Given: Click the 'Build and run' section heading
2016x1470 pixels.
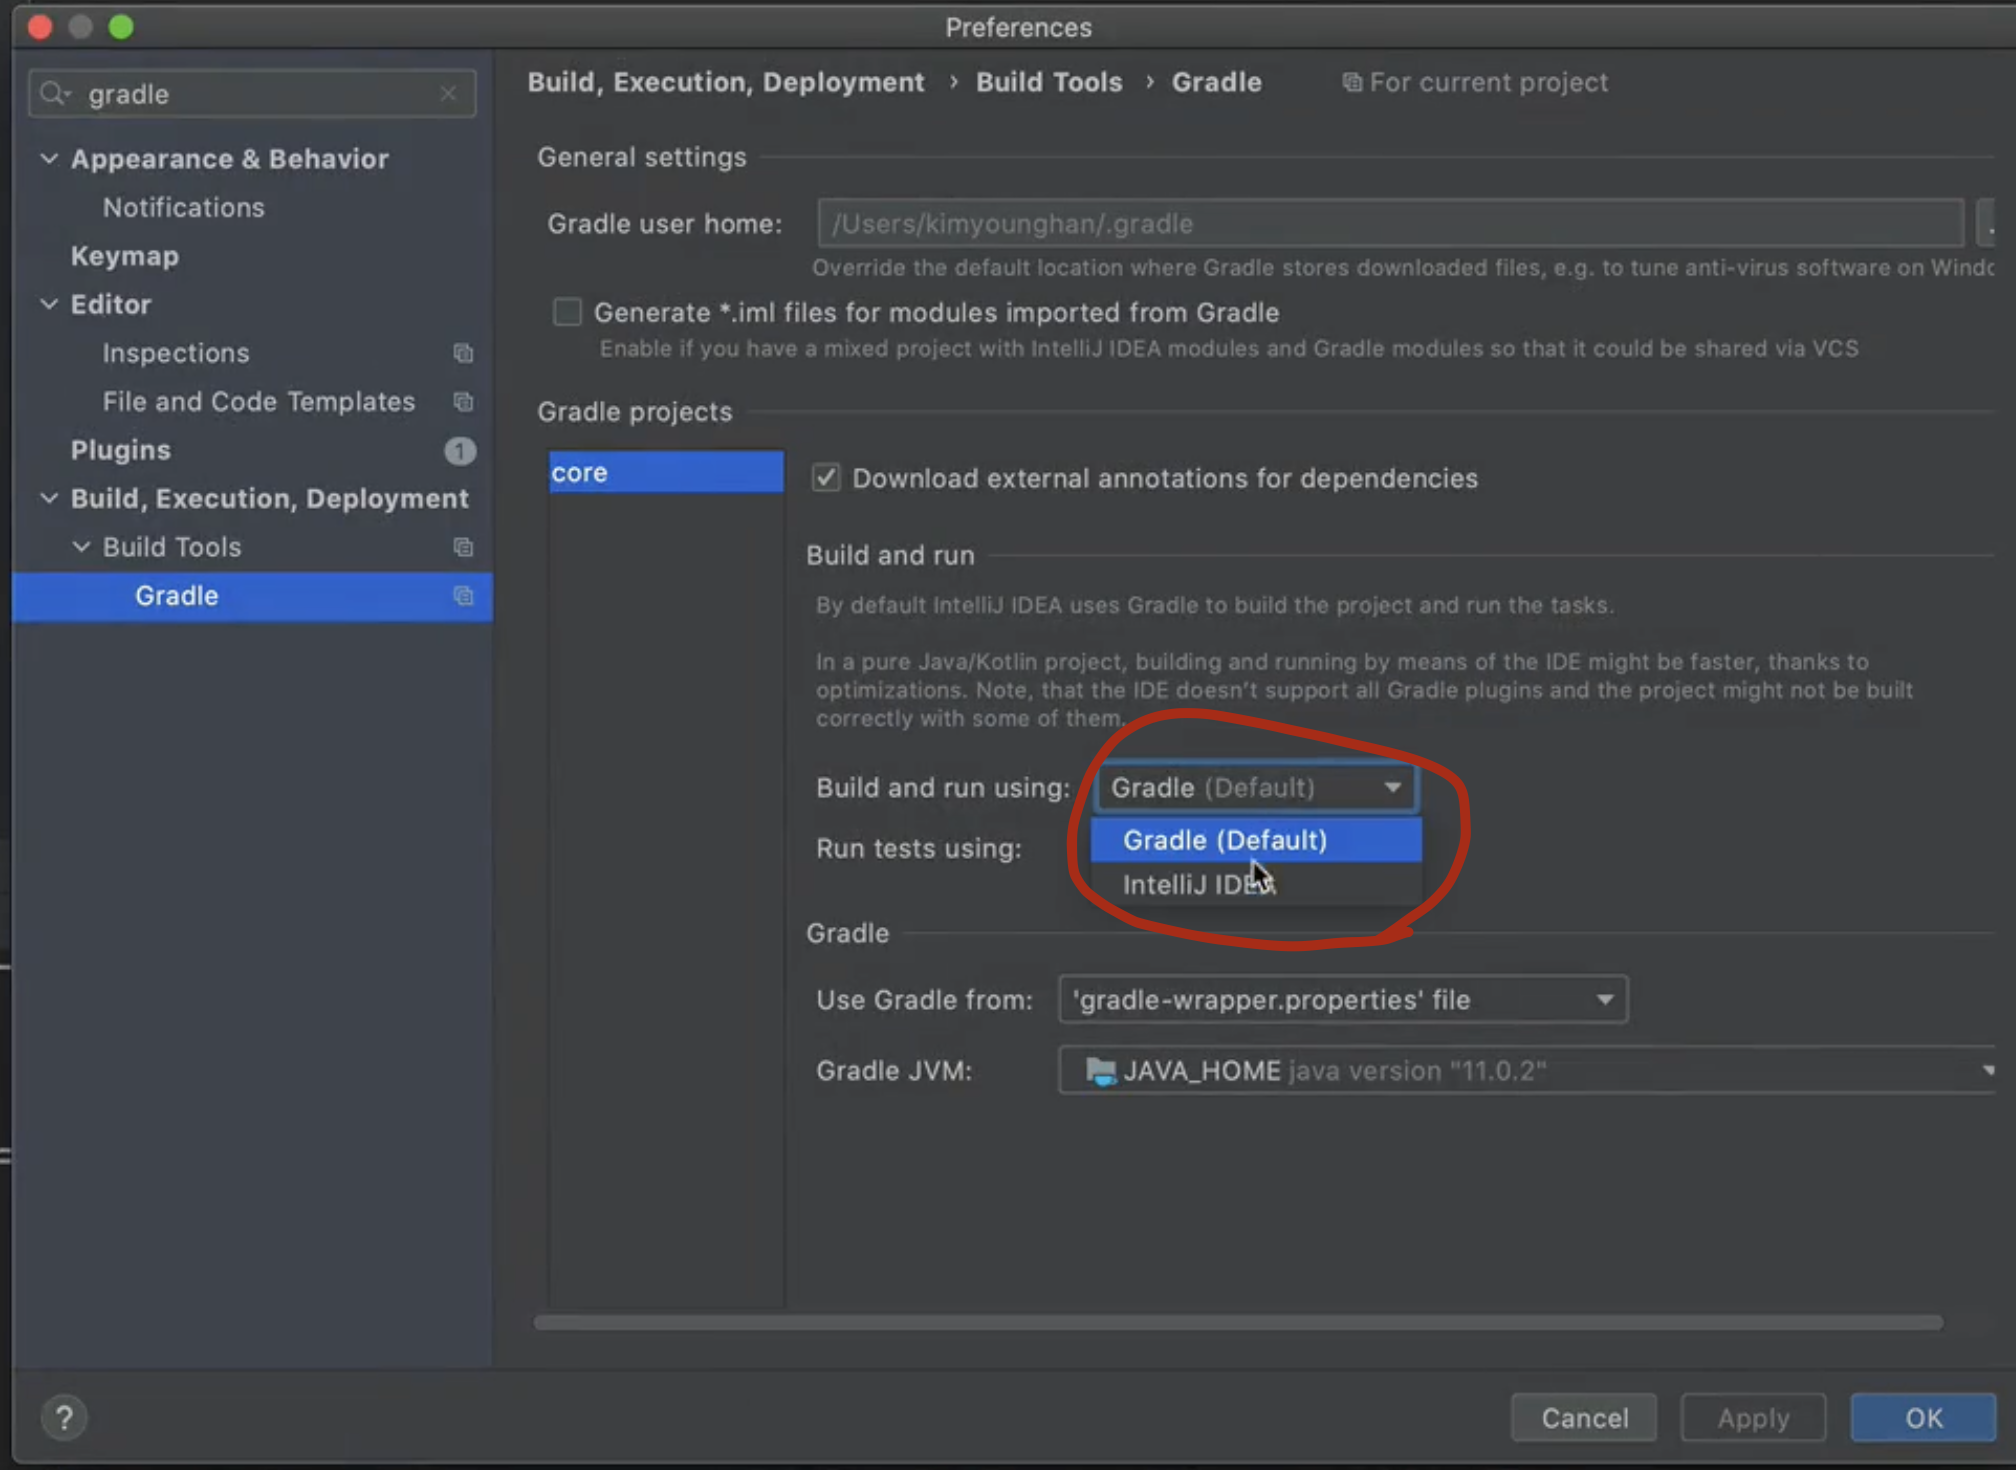Looking at the screenshot, I should pyautogui.click(x=890, y=556).
